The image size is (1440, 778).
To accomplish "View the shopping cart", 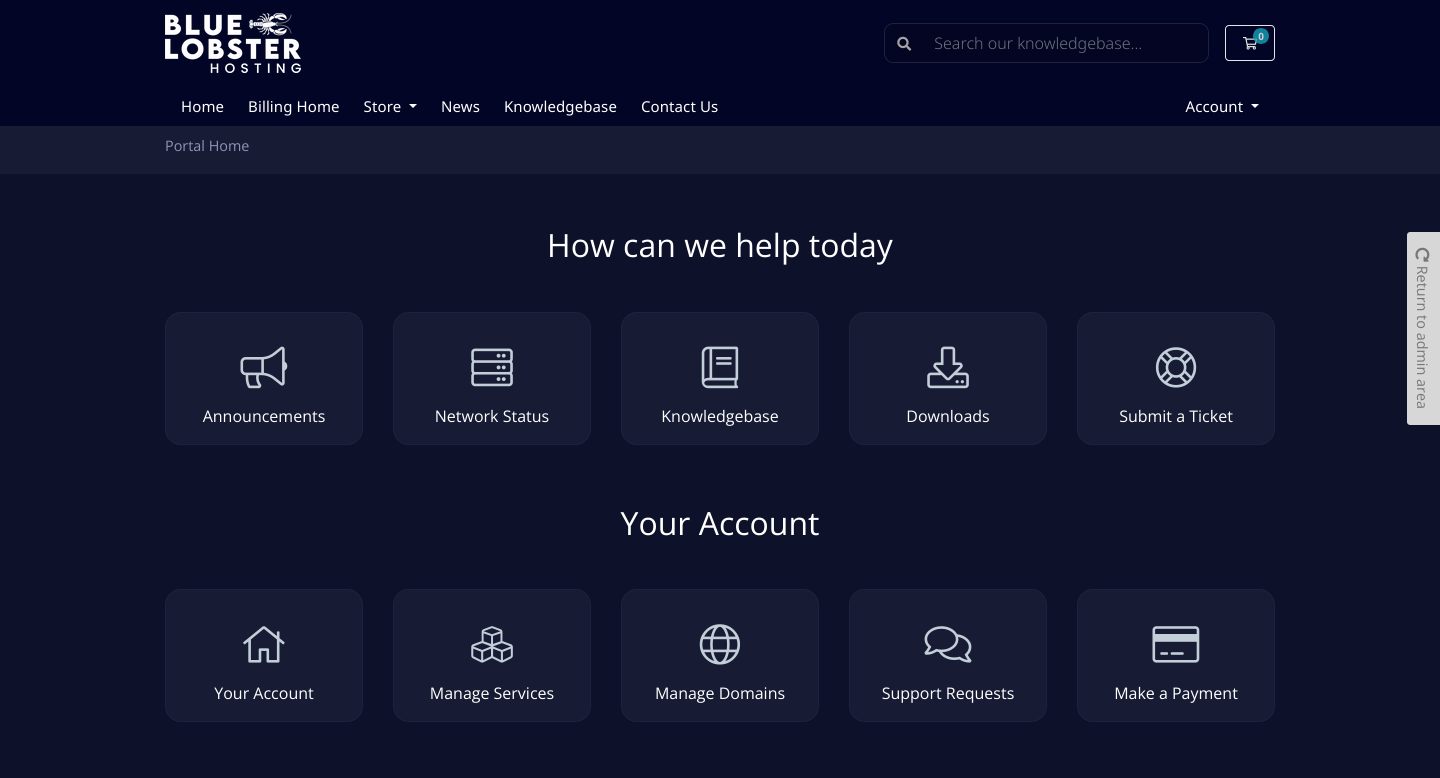I will [1249, 43].
